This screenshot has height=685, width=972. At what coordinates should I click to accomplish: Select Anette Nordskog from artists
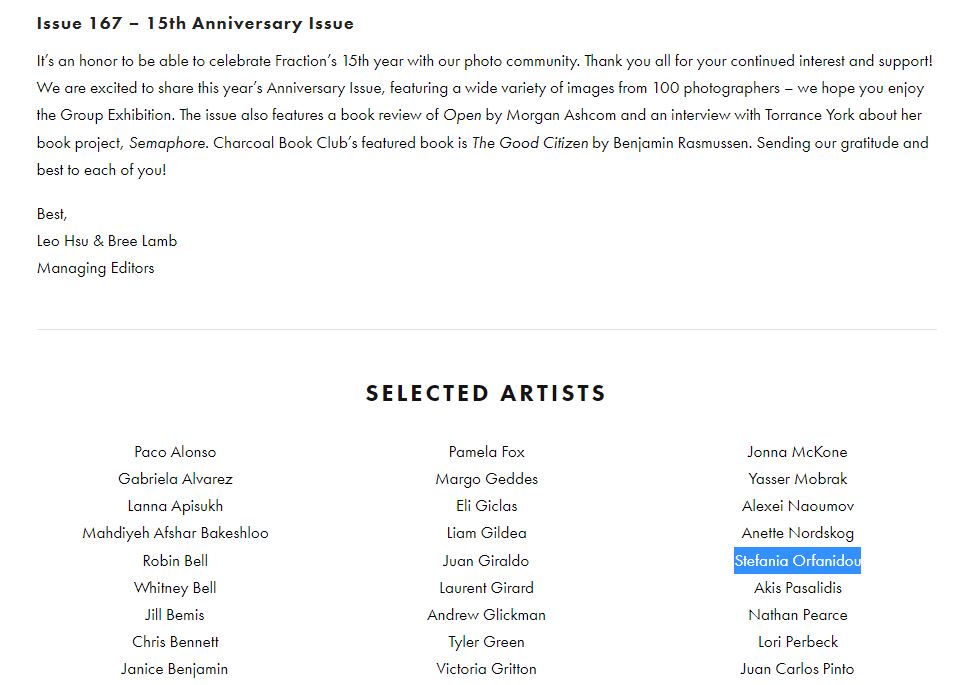tap(797, 533)
